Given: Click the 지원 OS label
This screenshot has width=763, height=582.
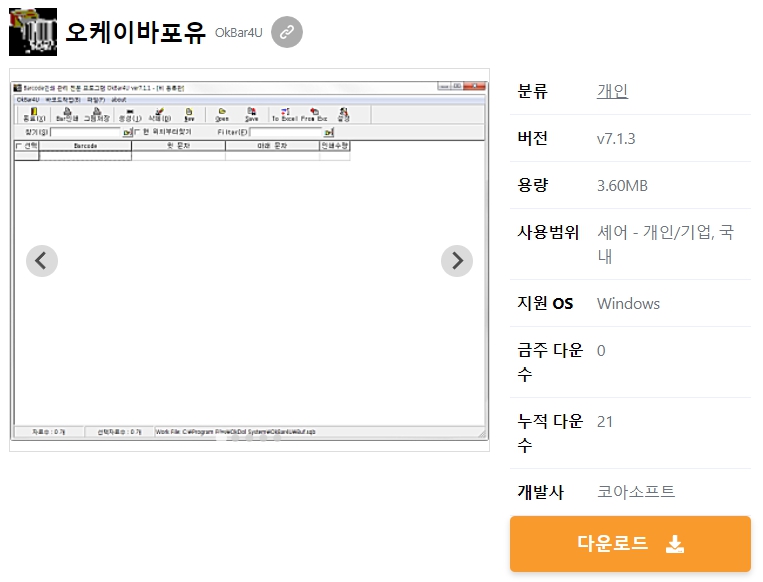Looking at the screenshot, I should tap(545, 303).
